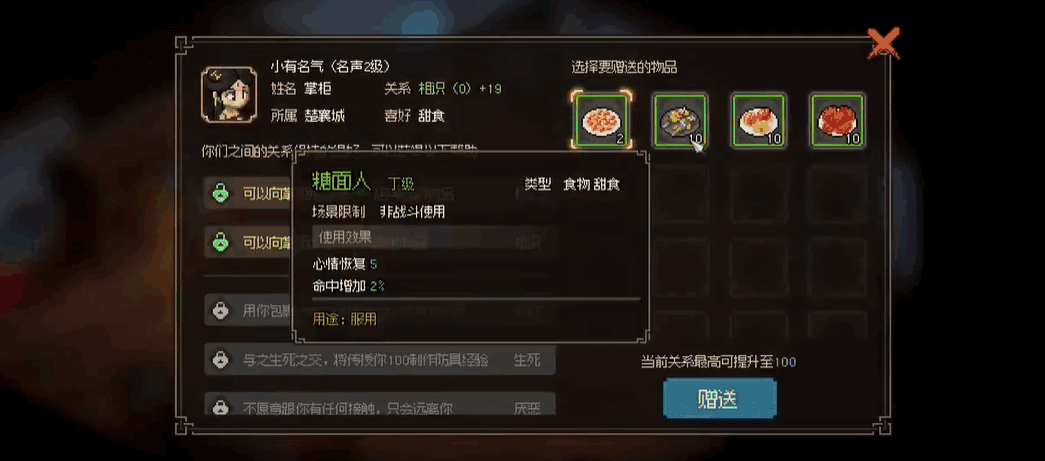
Task: Click the 当前关系最高可提升至100 text
Action: (718, 362)
